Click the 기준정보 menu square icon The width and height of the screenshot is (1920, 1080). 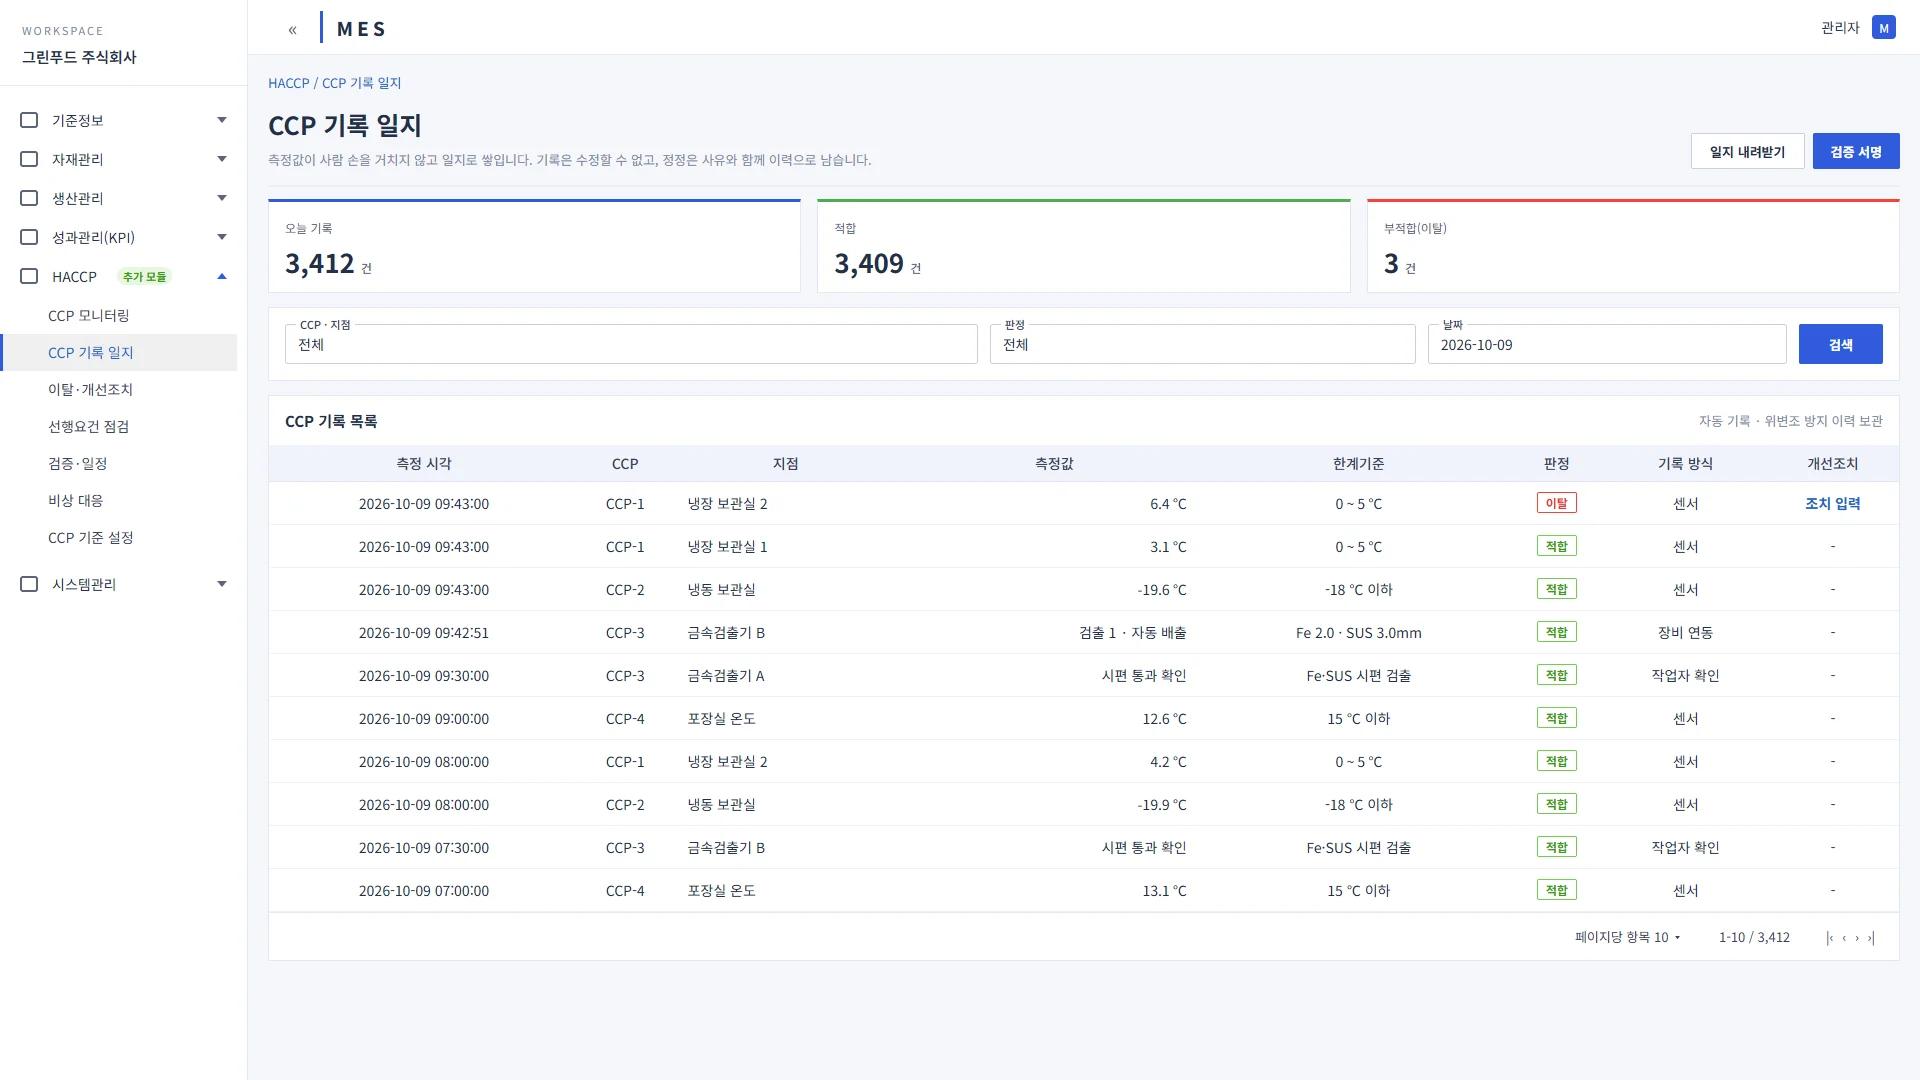pyautogui.click(x=29, y=120)
